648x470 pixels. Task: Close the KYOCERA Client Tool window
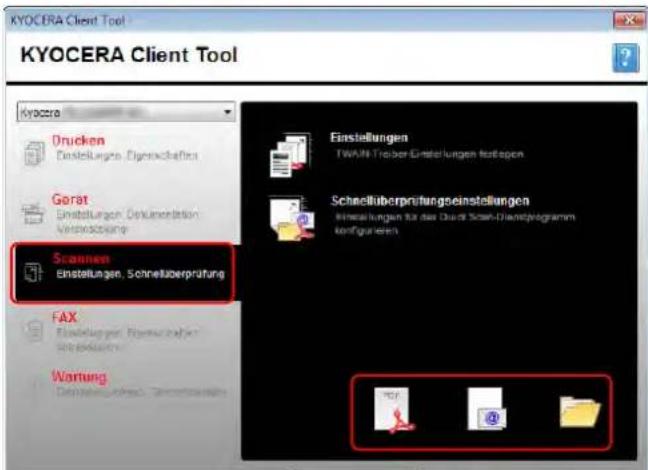(629, 20)
